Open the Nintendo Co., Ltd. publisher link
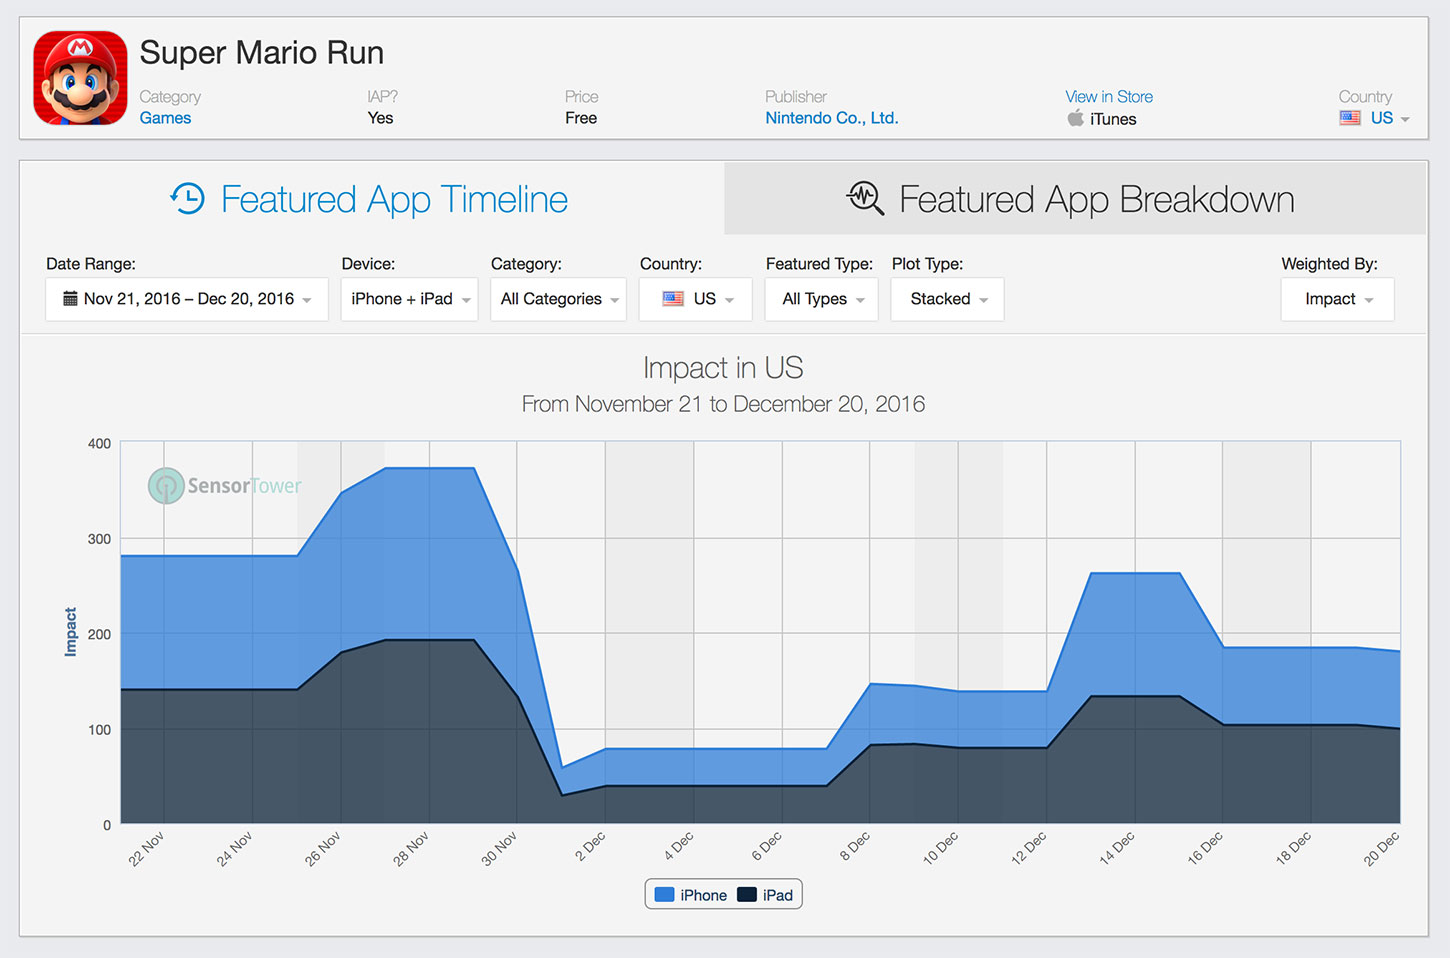The height and width of the screenshot is (958, 1450). (x=832, y=118)
